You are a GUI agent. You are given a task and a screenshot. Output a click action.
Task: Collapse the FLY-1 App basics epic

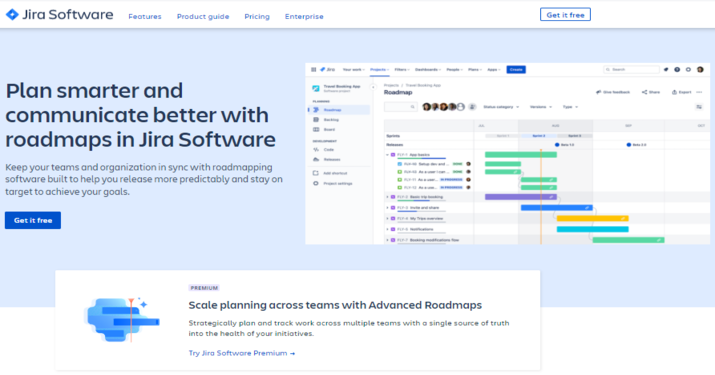pyautogui.click(x=388, y=155)
